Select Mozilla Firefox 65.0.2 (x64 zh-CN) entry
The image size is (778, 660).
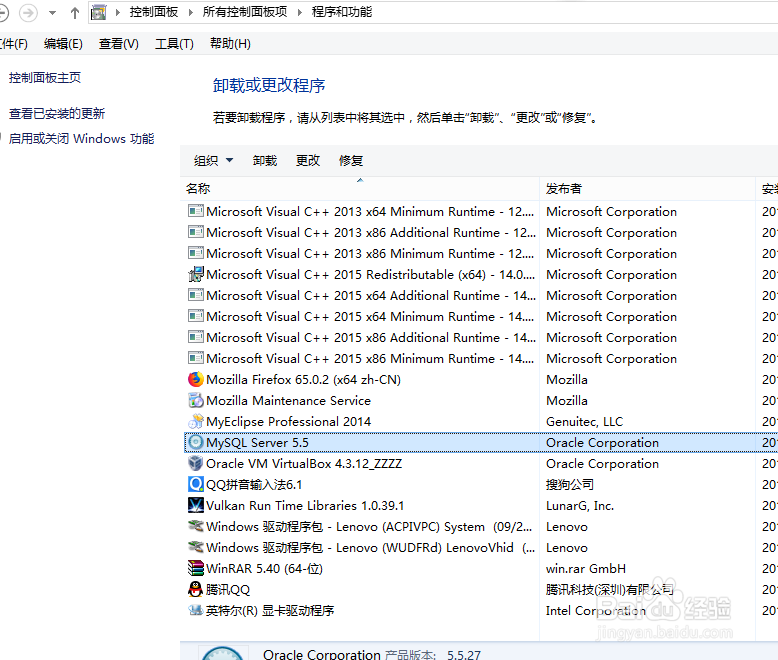click(x=303, y=380)
